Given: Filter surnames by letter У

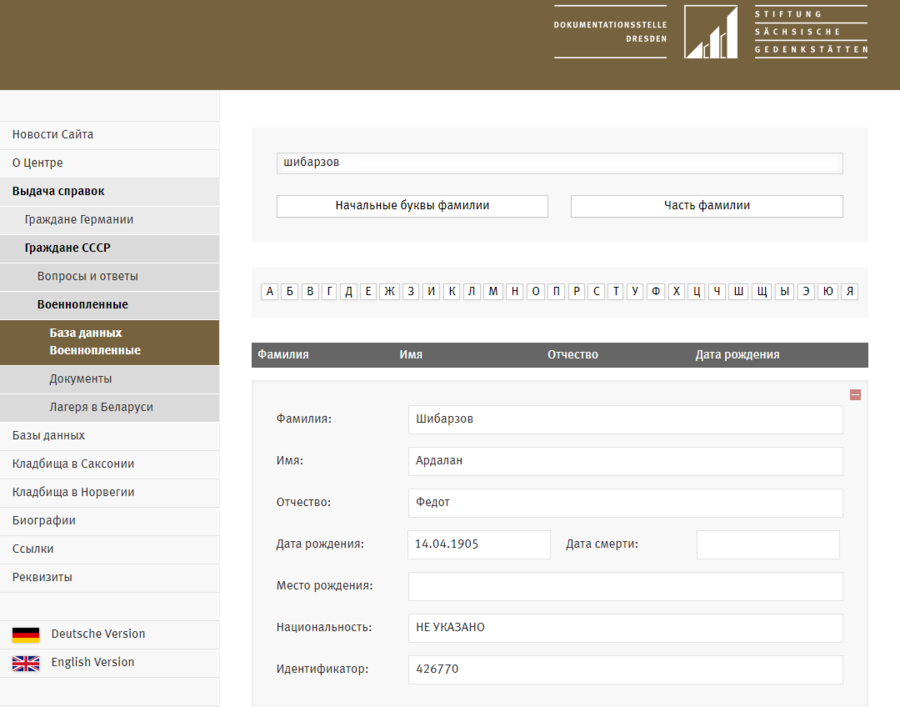Looking at the screenshot, I should pos(635,292).
